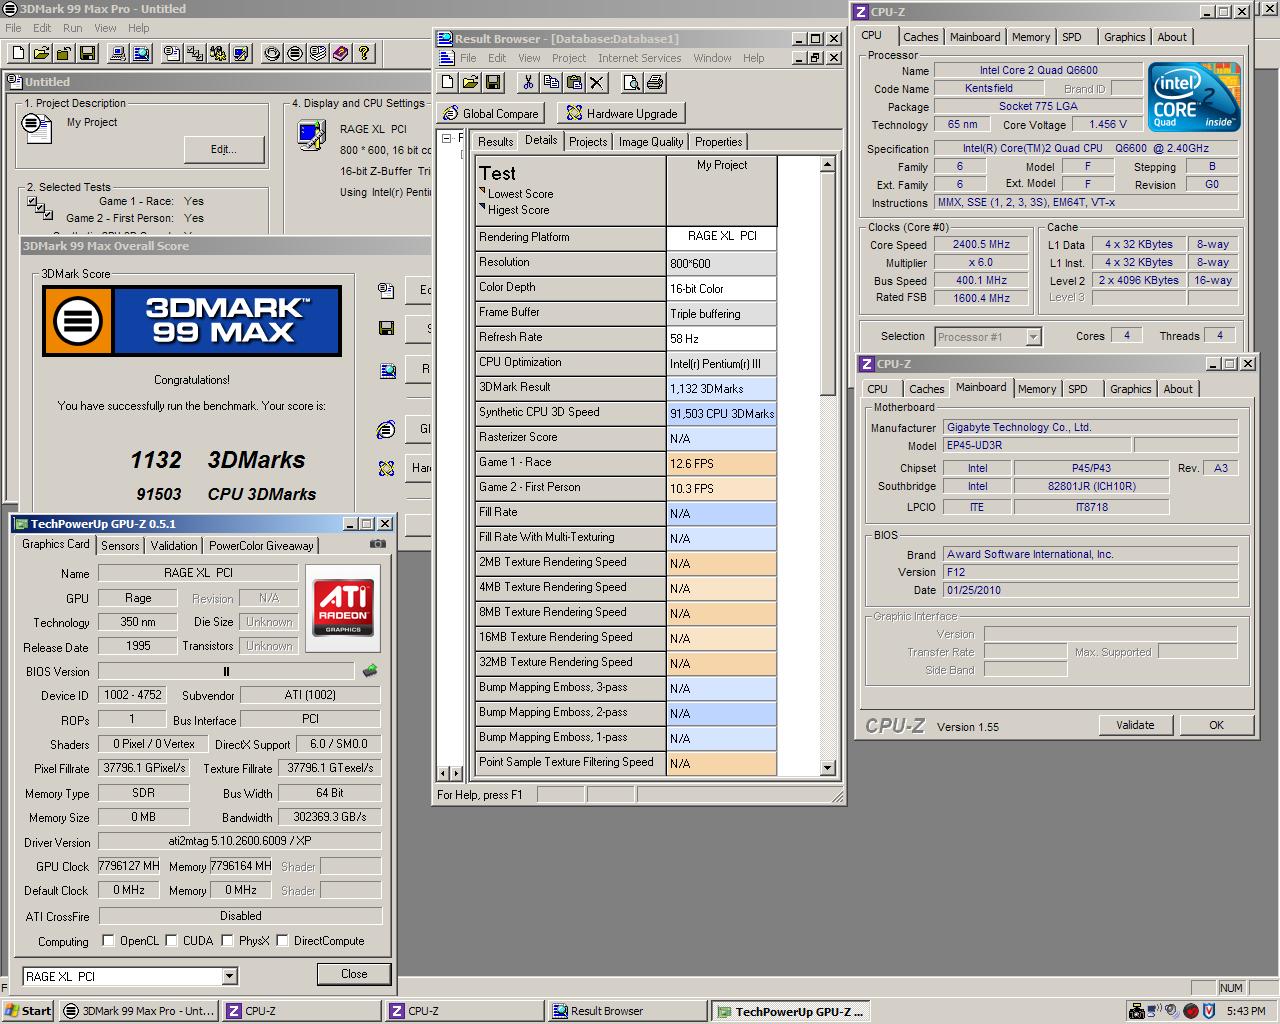Enable the PhysX checkbox in GPU-Z
Image resolution: width=1280 pixels, height=1024 pixels.
click(227, 941)
